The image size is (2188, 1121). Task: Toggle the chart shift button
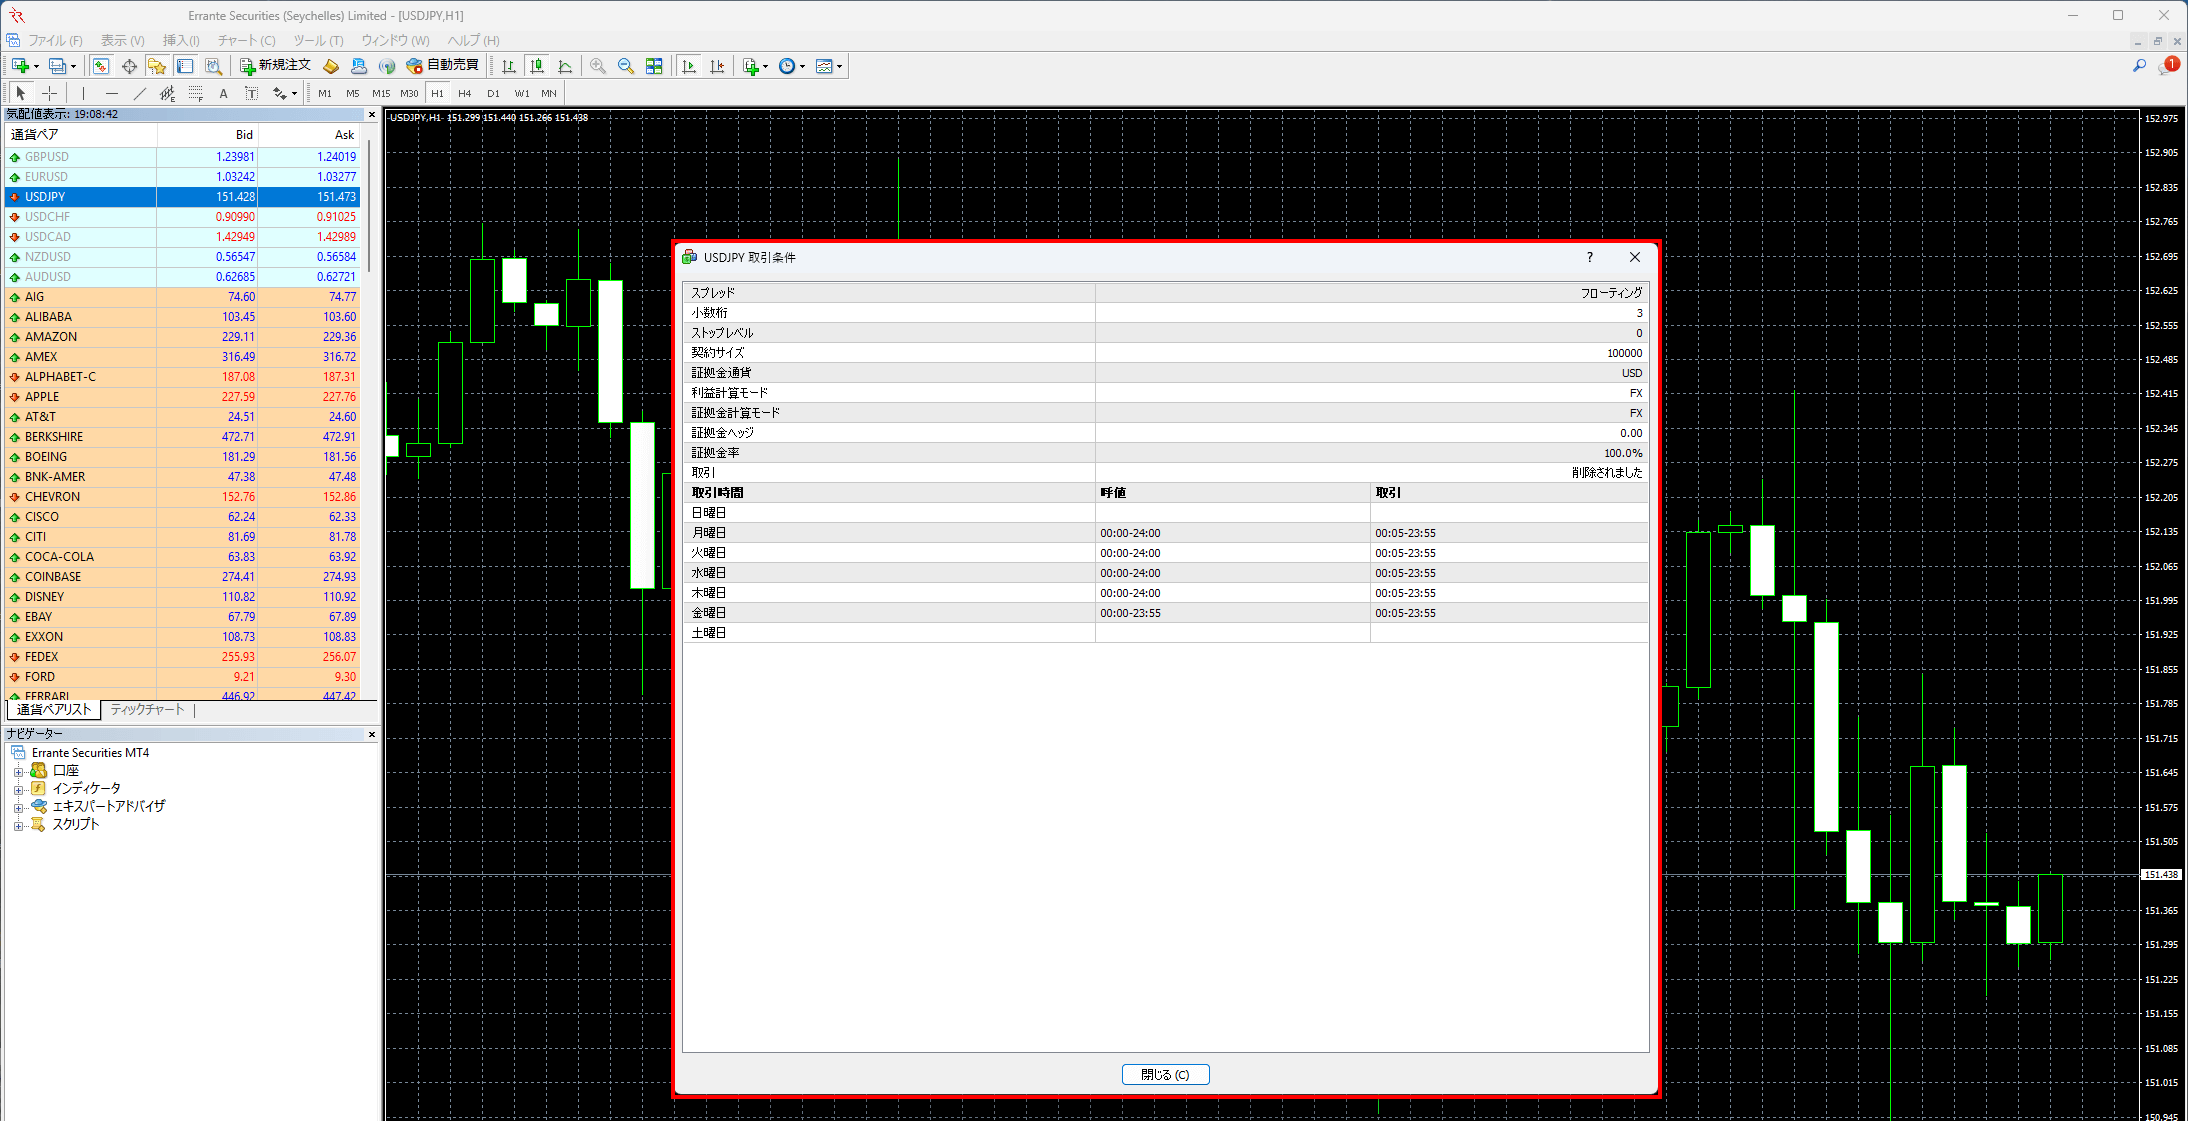[x=717, y=66]
